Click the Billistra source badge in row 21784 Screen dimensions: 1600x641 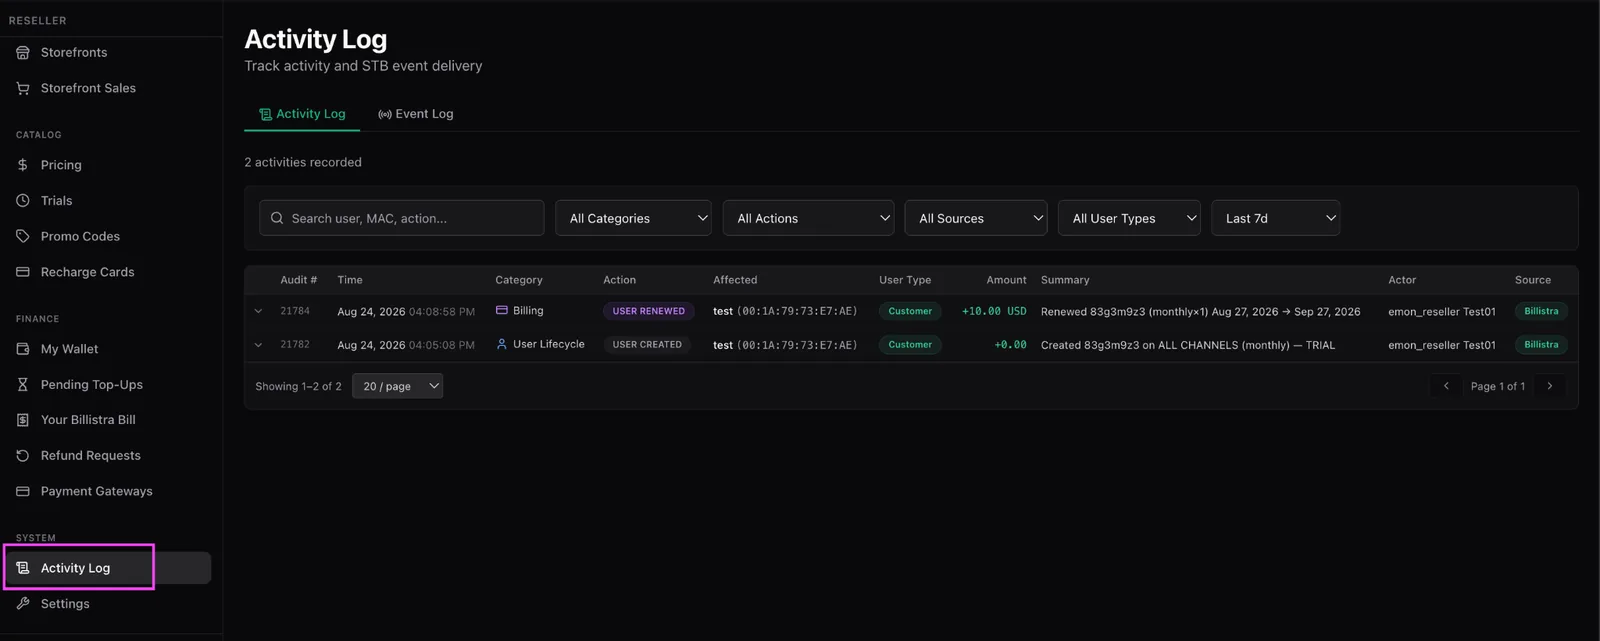tap(1541, 311)
